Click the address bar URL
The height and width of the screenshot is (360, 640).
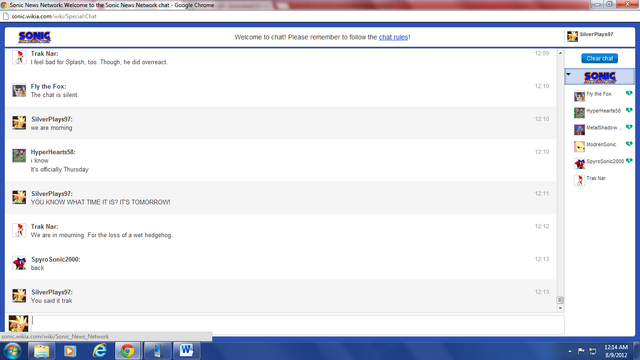point(54,16)
